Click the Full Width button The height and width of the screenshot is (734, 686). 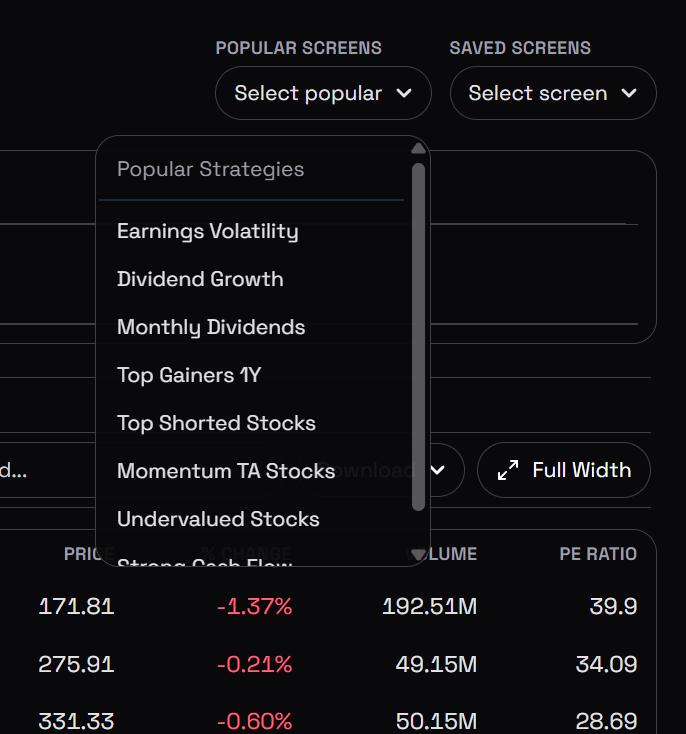tap(564, 470)
